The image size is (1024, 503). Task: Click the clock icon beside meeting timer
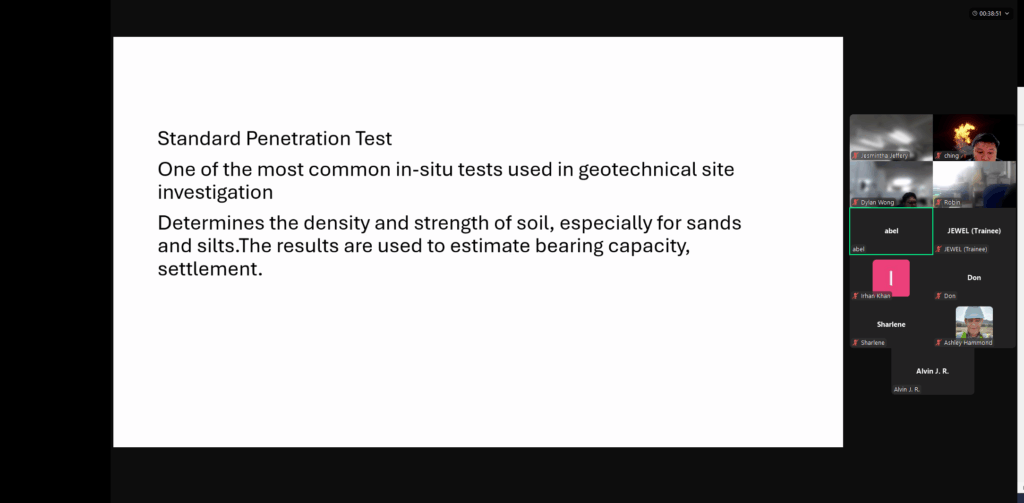pyautogui.click(x=975, y=13)
